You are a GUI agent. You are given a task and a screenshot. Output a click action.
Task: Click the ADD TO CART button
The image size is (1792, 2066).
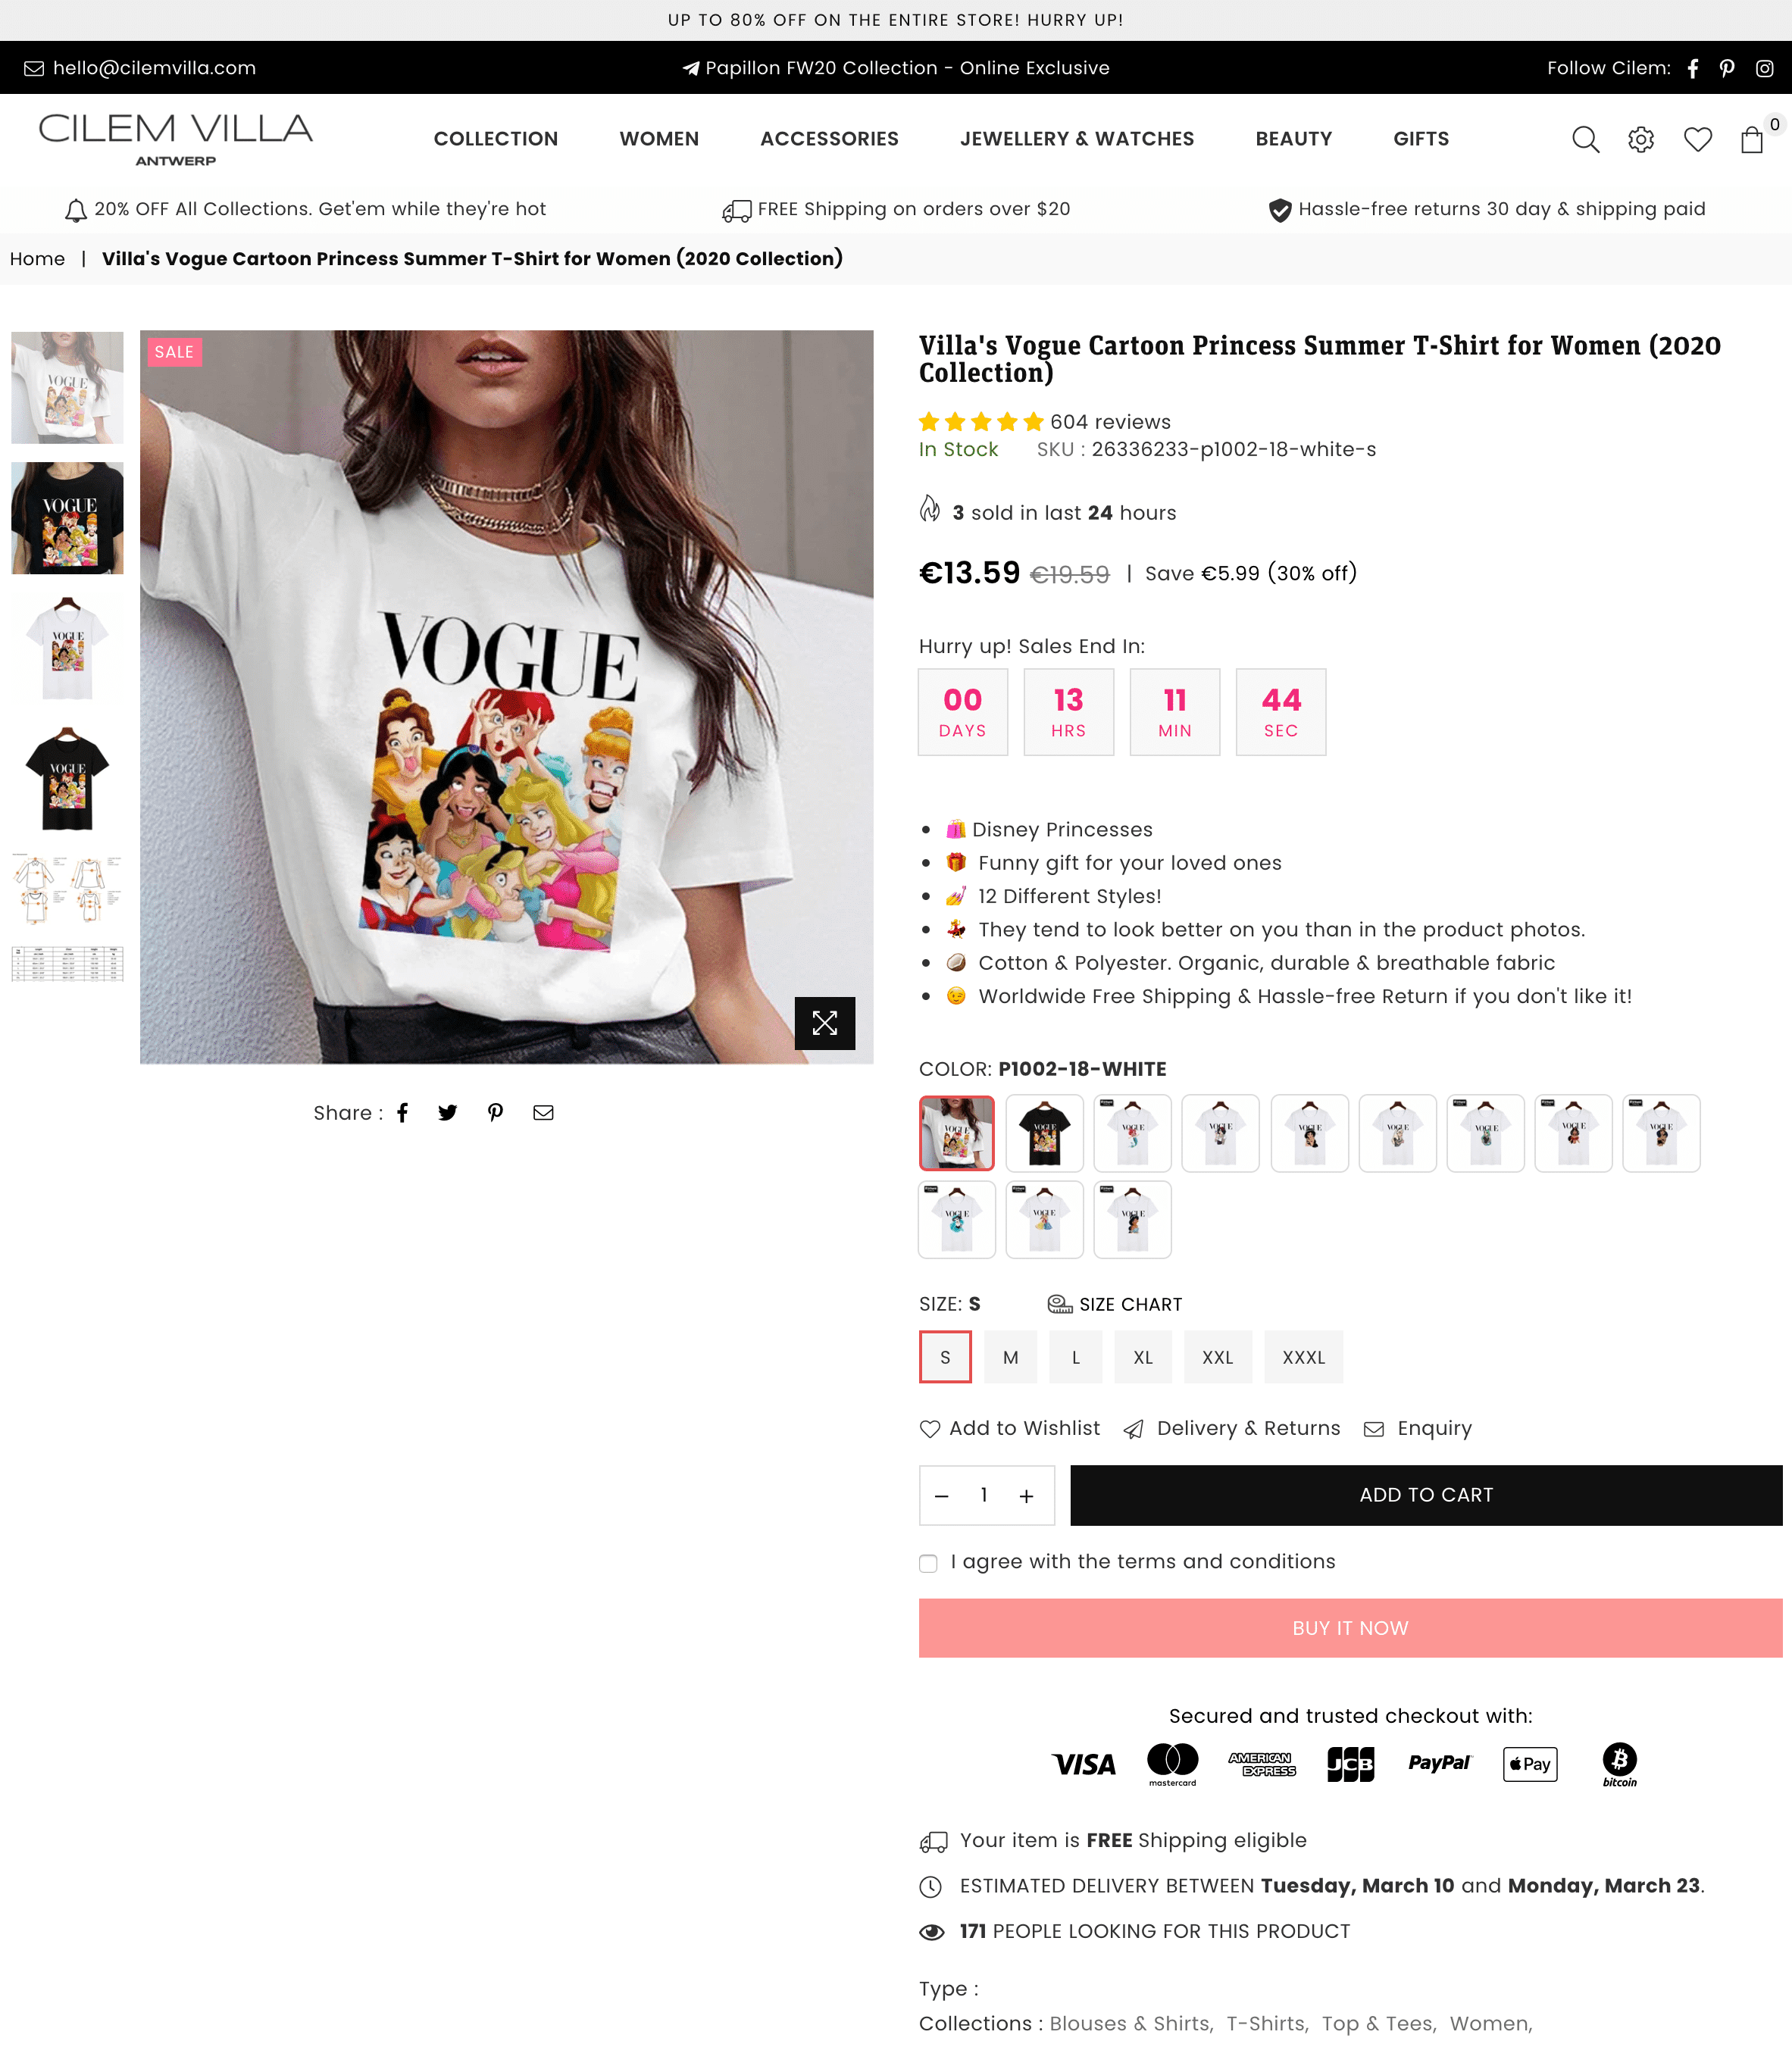pyautogui.click(x=1426, y=1495)
